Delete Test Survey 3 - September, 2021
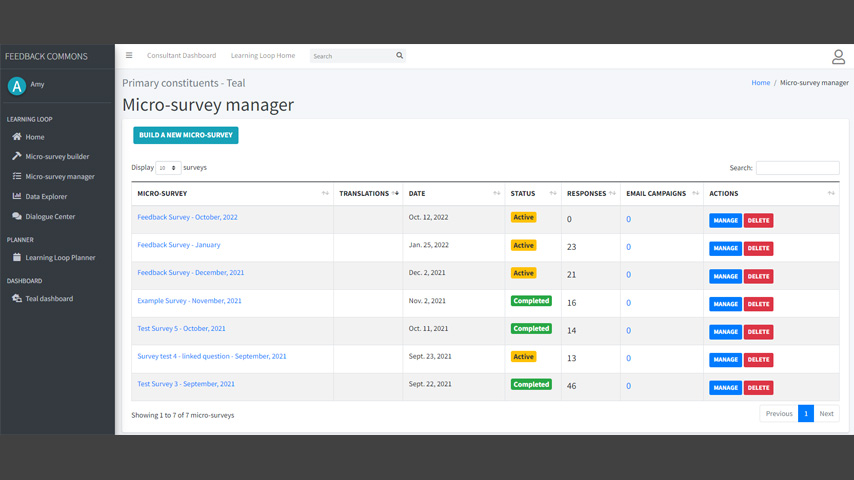 [x=758, y=387]
